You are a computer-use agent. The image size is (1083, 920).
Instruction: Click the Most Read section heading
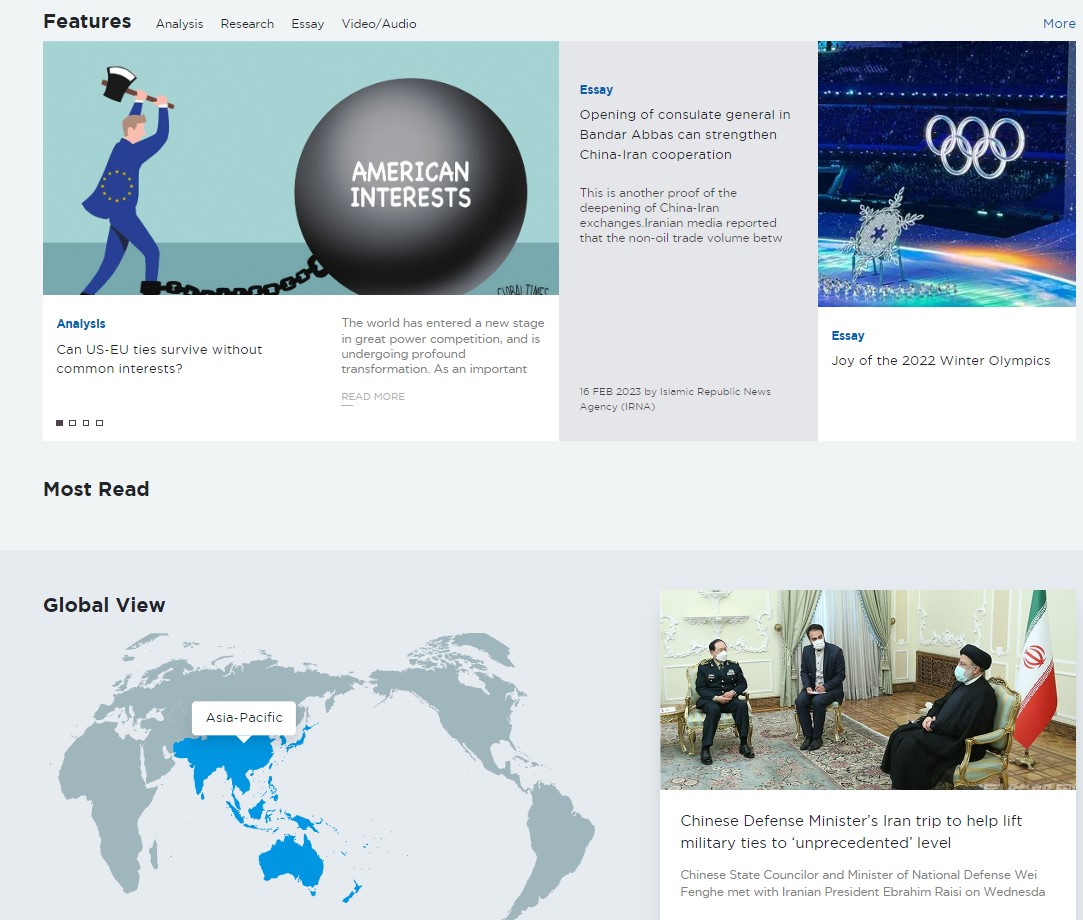pyautogui.click(x=96, y=489)
